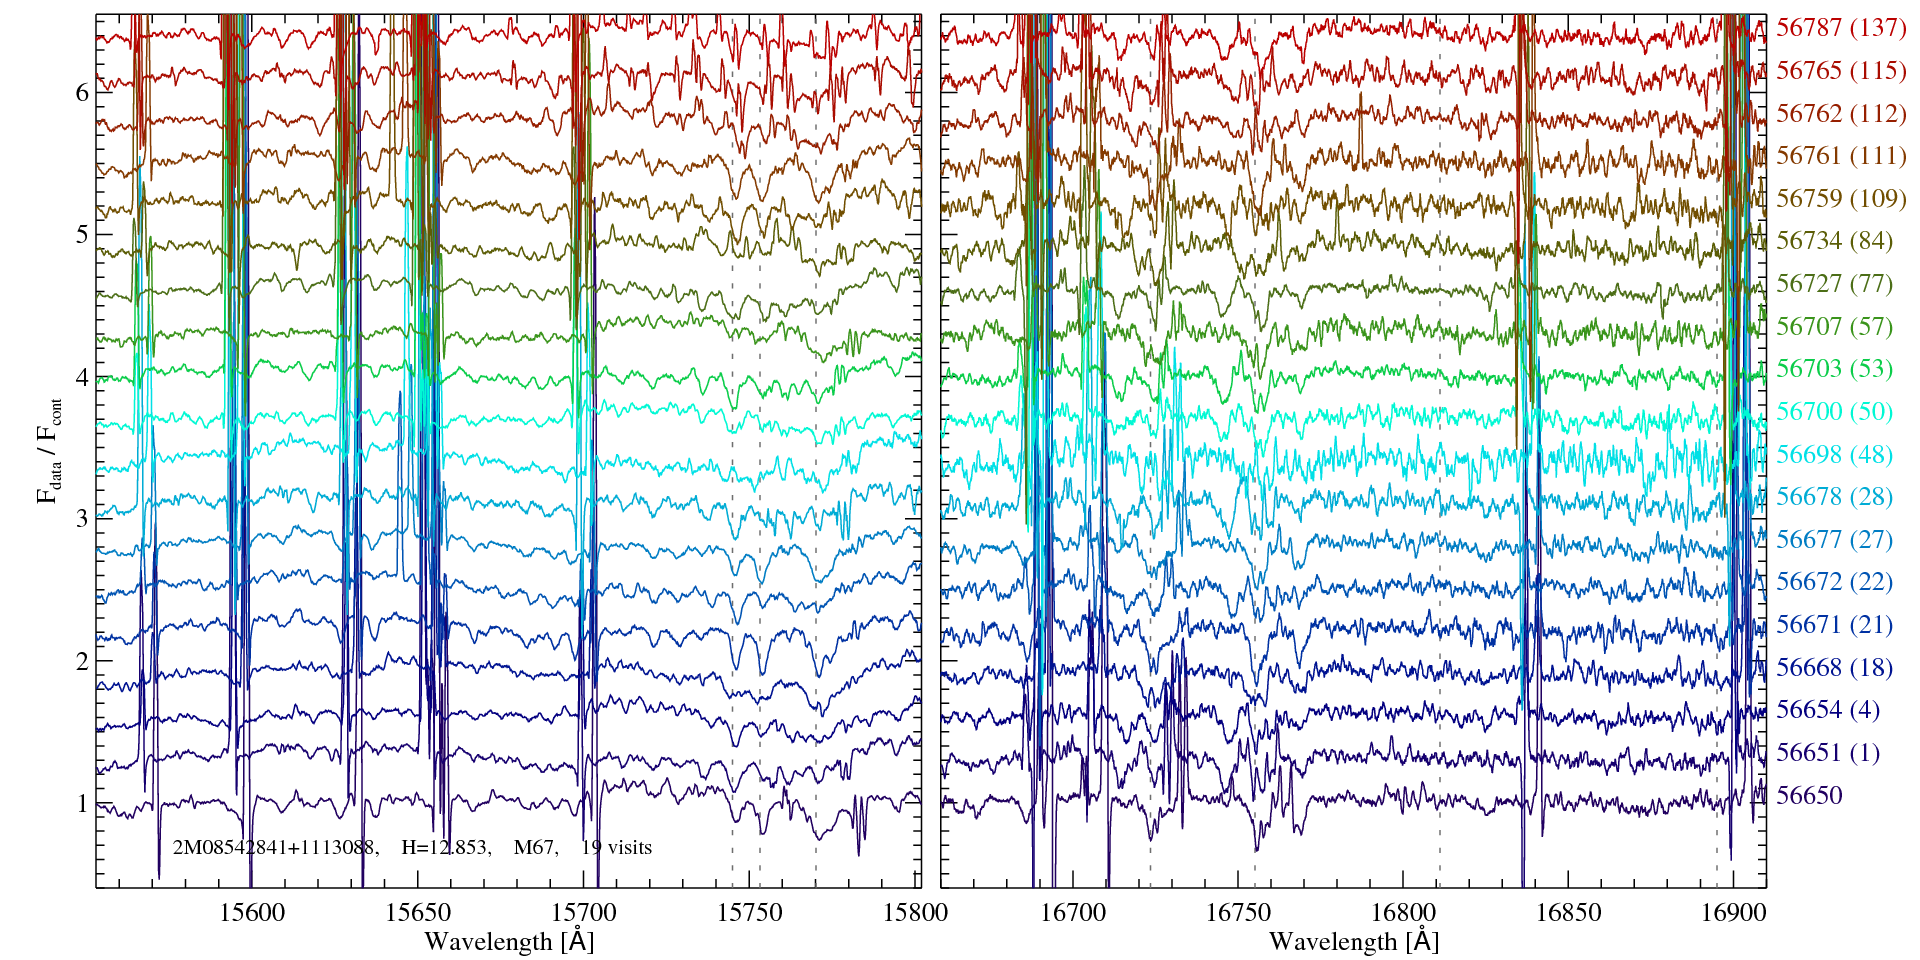Click the 19 visits annotation text
Image resolution: width=1920 pixels, height=960 pixels.
click(616, 848)
